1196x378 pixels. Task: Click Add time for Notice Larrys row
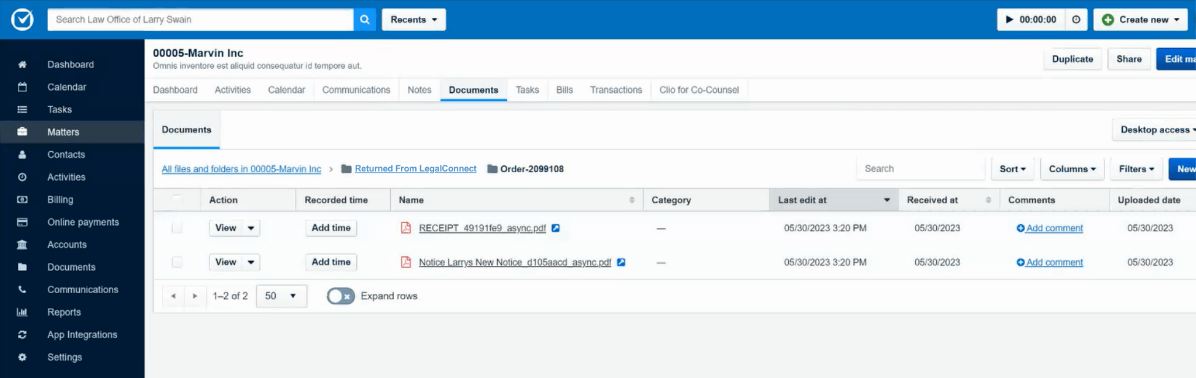[x=331, y=262]
